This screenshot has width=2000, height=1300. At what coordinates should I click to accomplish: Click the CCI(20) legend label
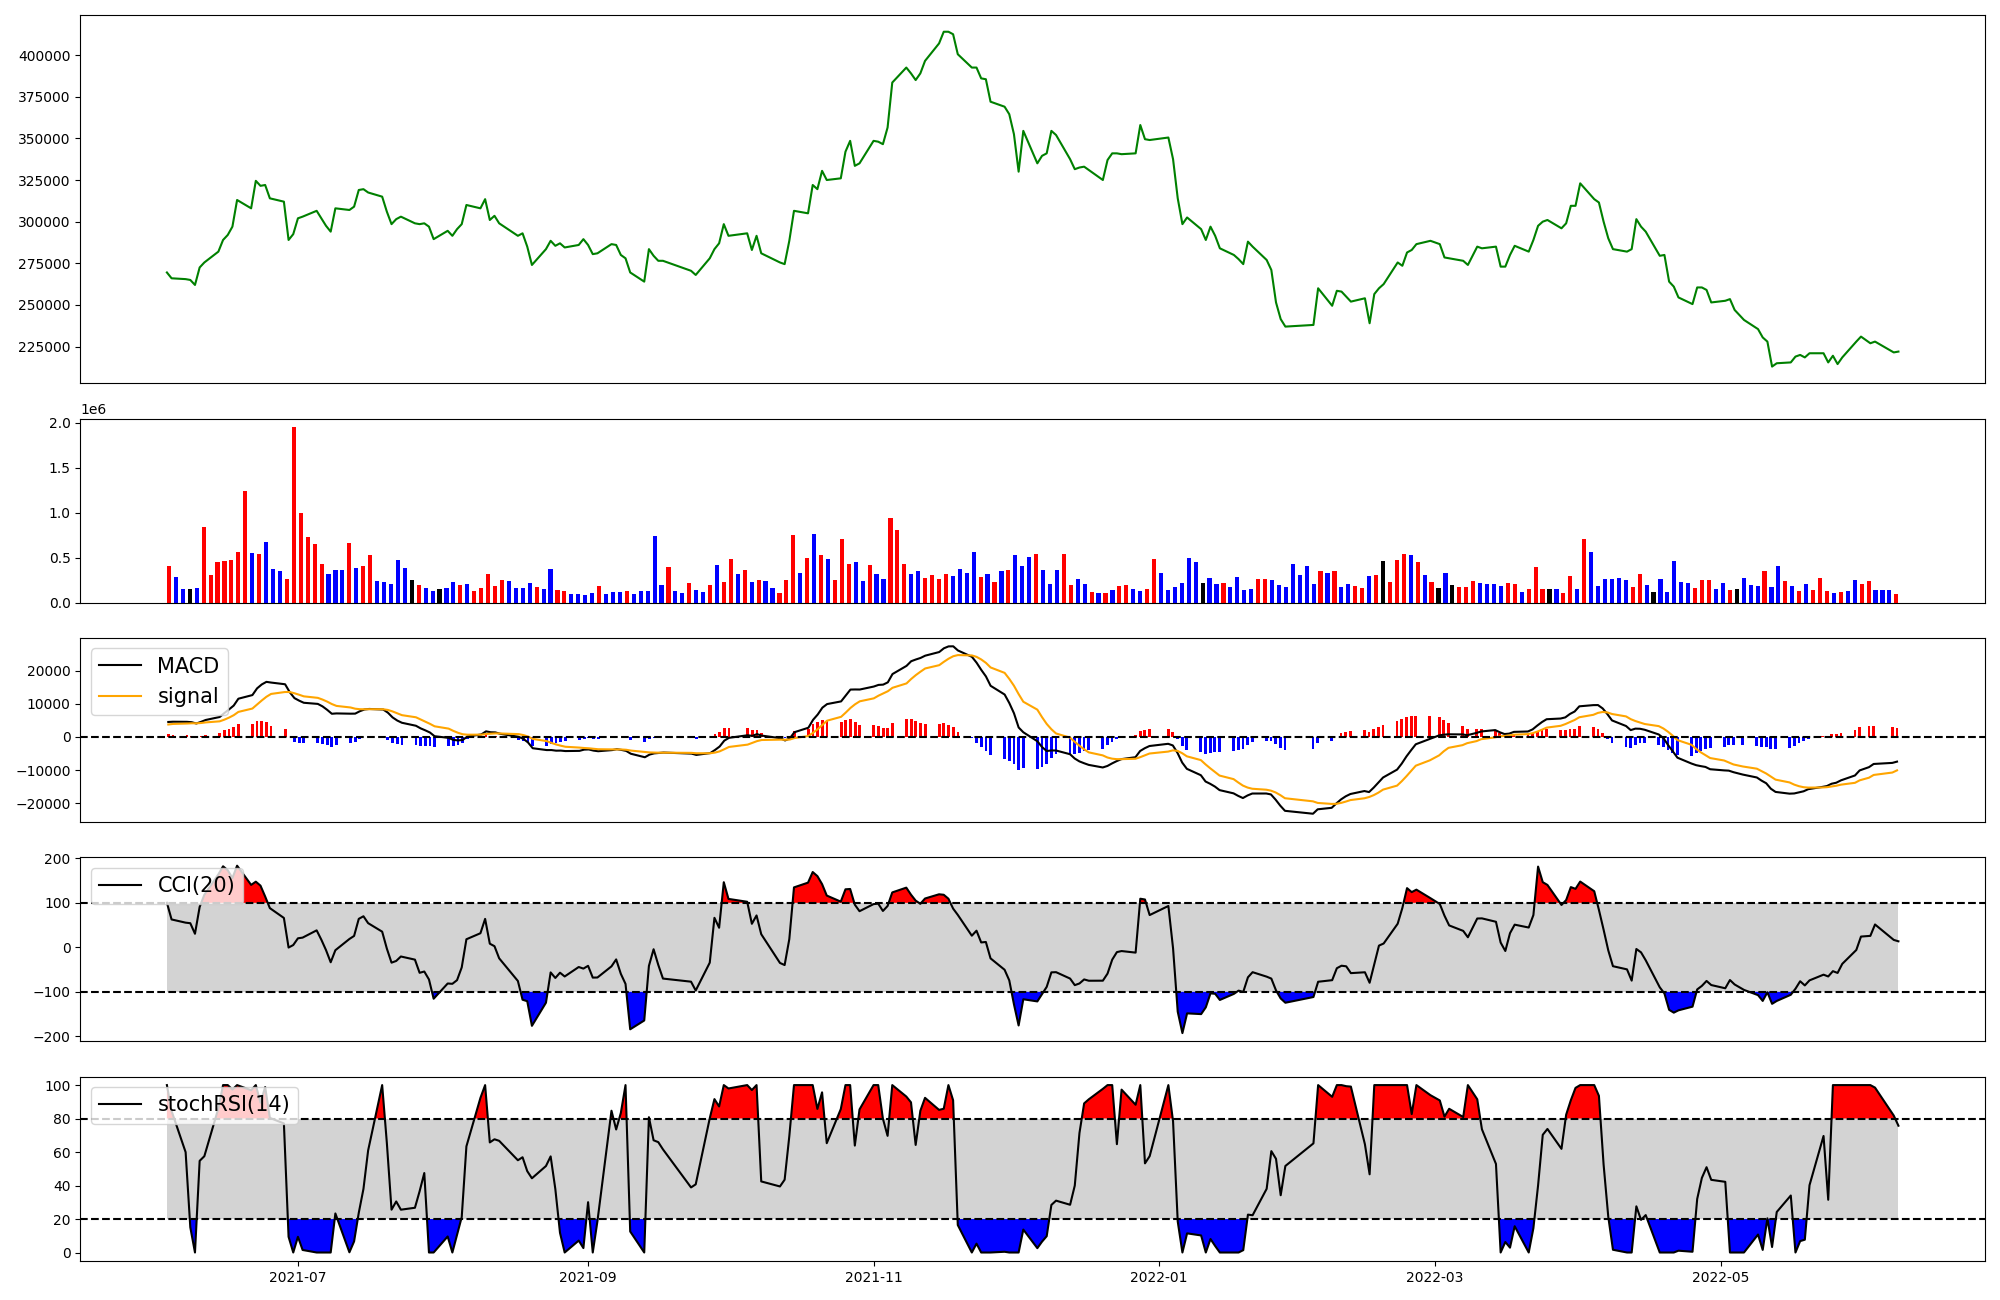tap(195, 885)
